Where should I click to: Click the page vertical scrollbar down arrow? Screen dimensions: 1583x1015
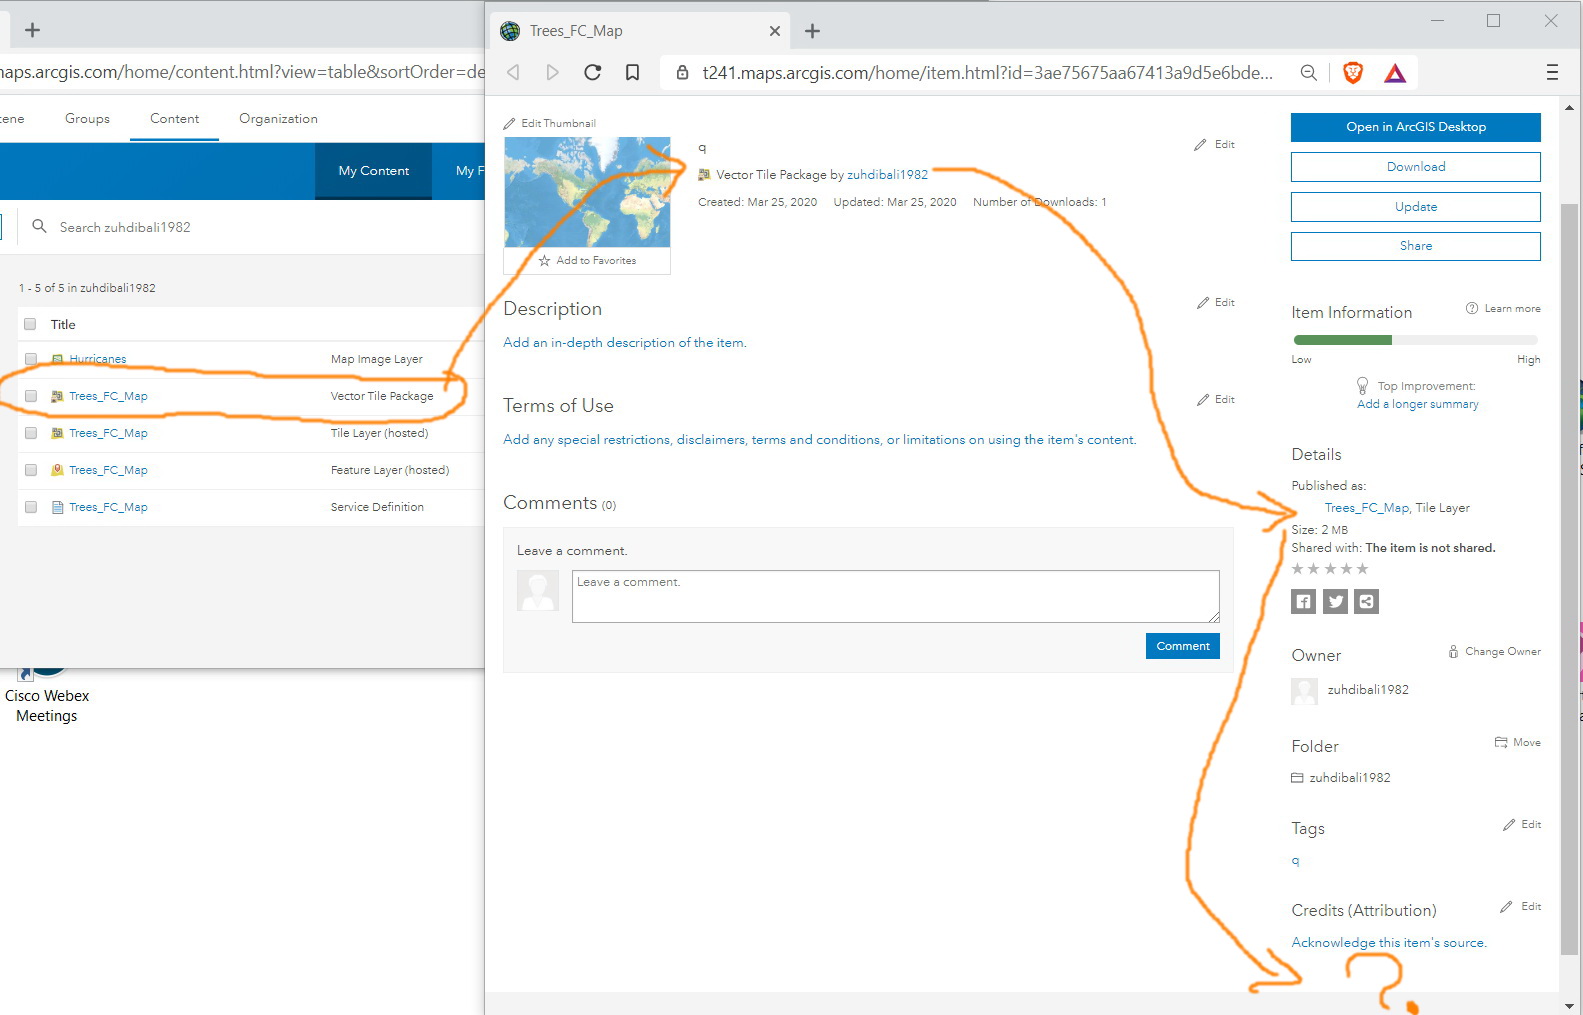click(1569, 1005)
